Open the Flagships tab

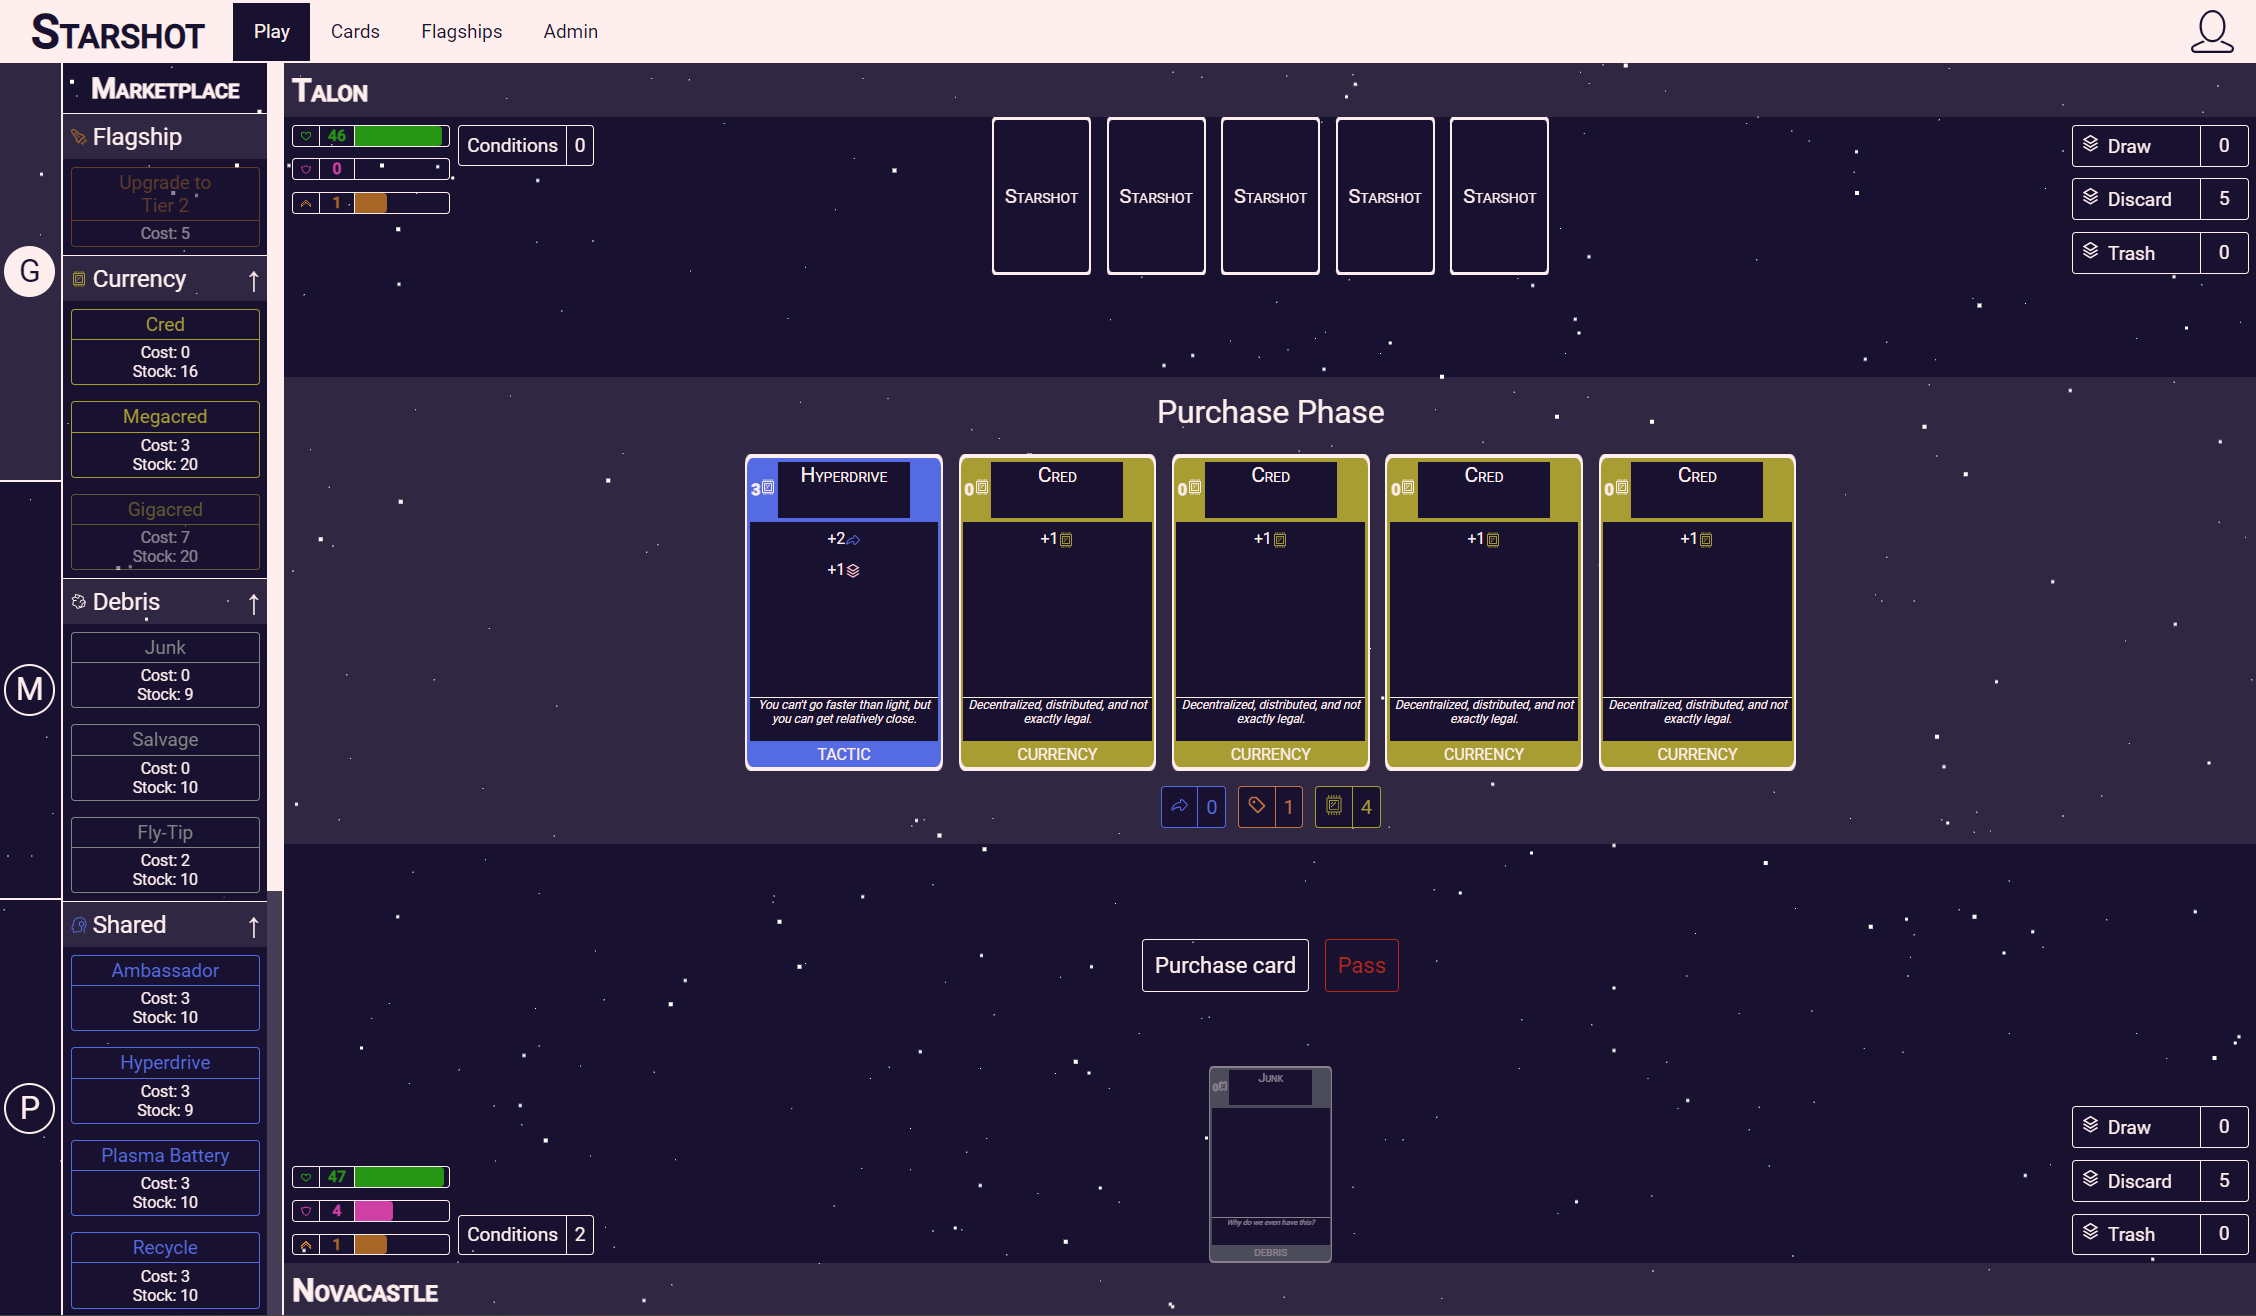point(461,32)
